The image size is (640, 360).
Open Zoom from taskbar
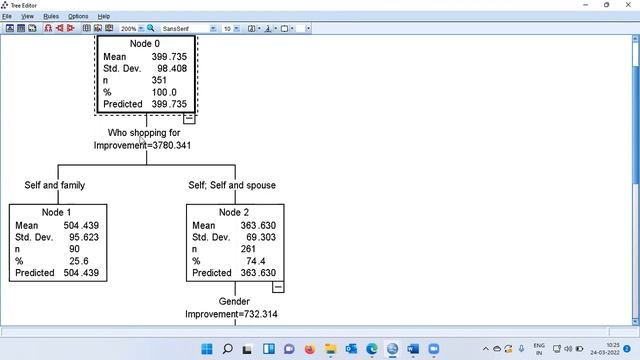(433, 349)
